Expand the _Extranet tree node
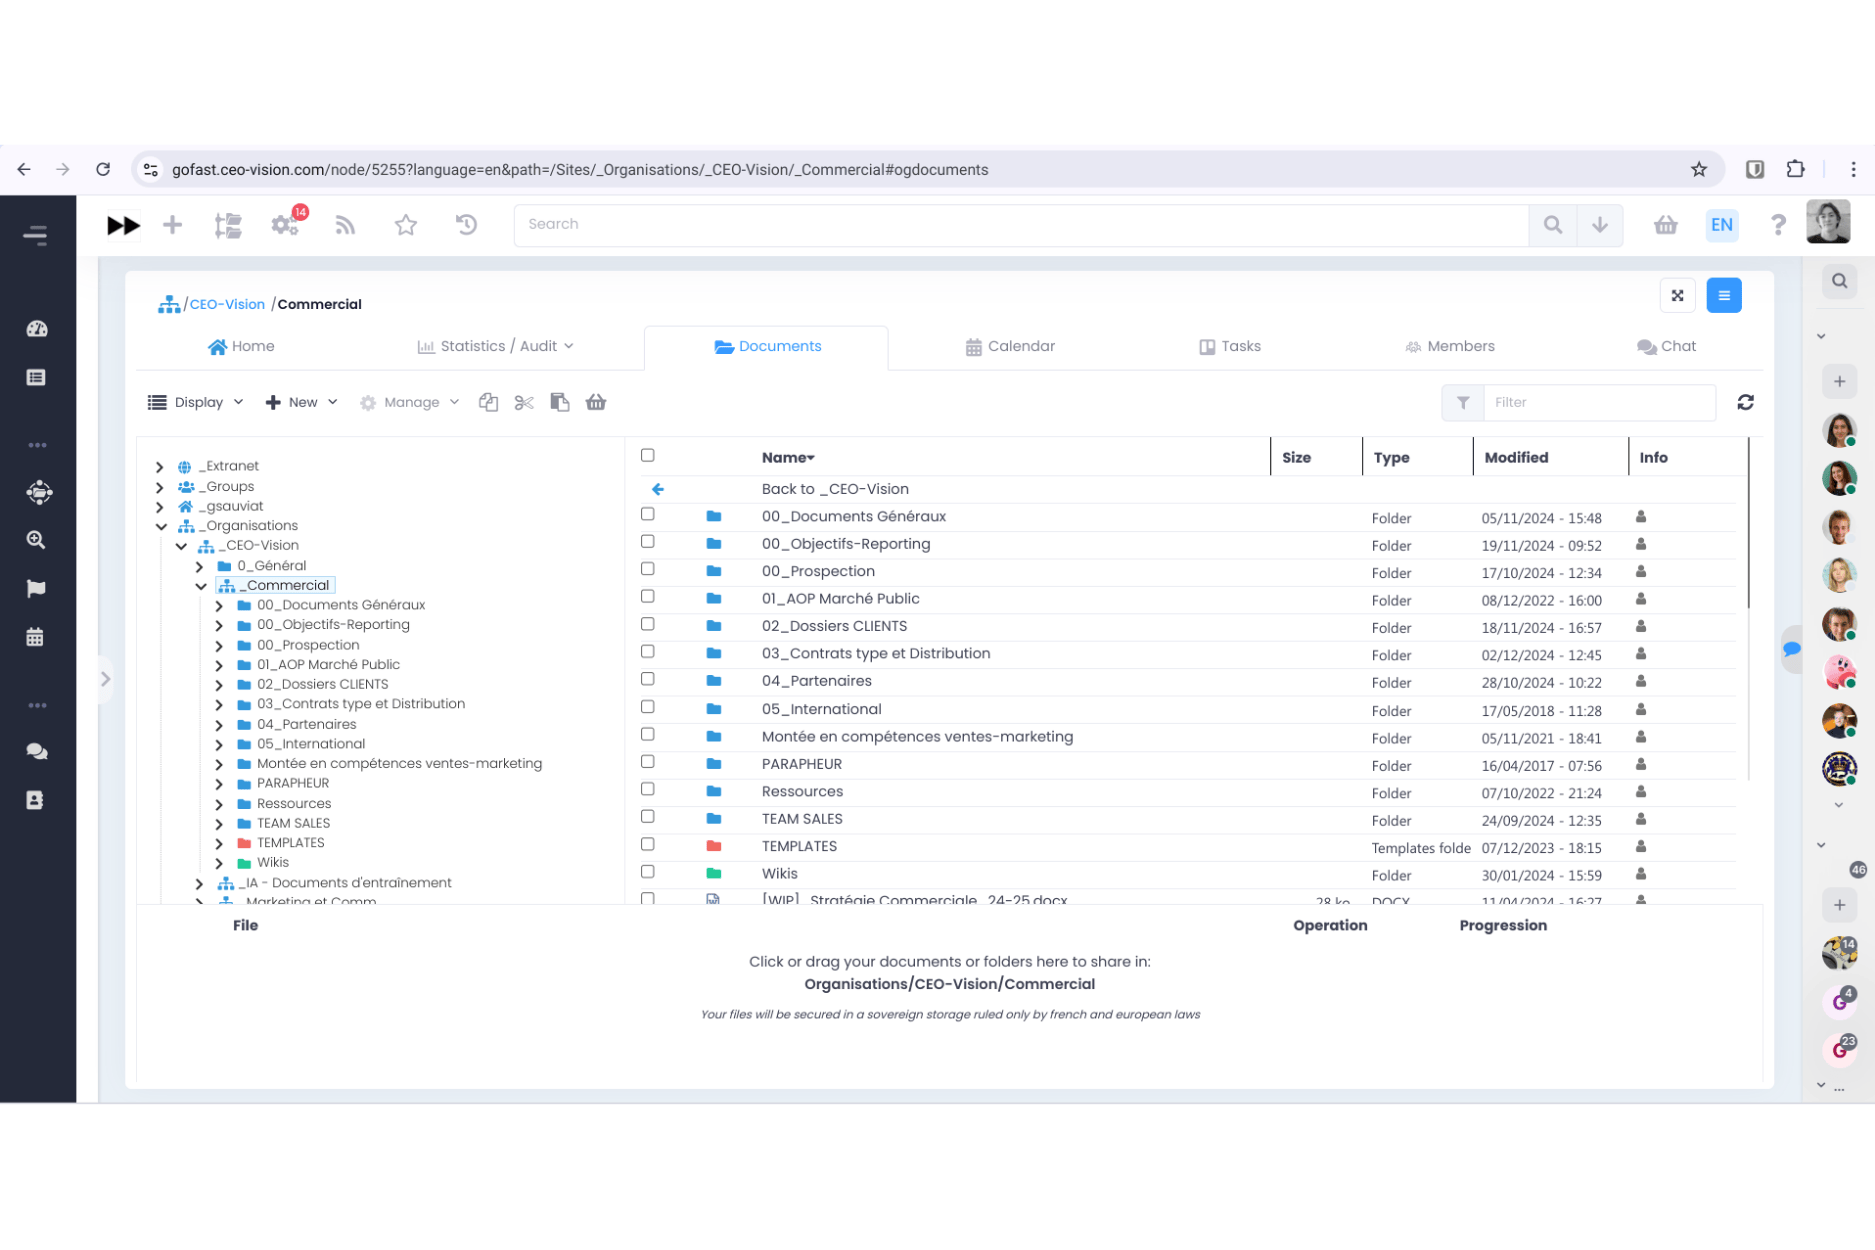Screen dimensions: 1875x1250 pos(160,467)
